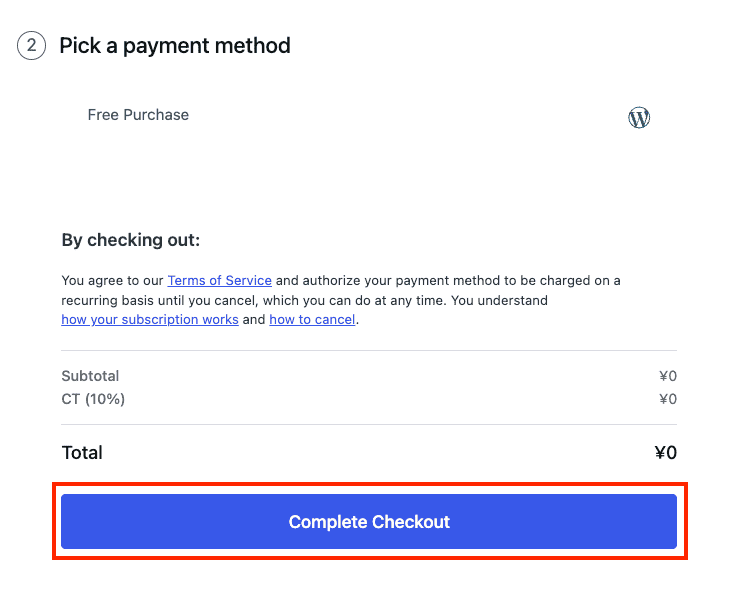Click the CT (10%) tax label

pos(93,399)
